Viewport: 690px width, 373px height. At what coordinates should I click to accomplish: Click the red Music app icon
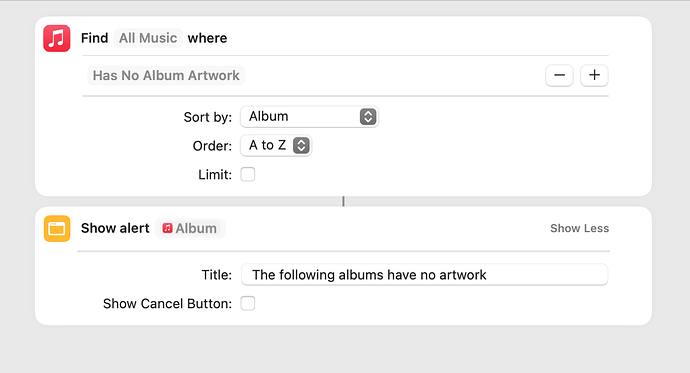point(57,38)
